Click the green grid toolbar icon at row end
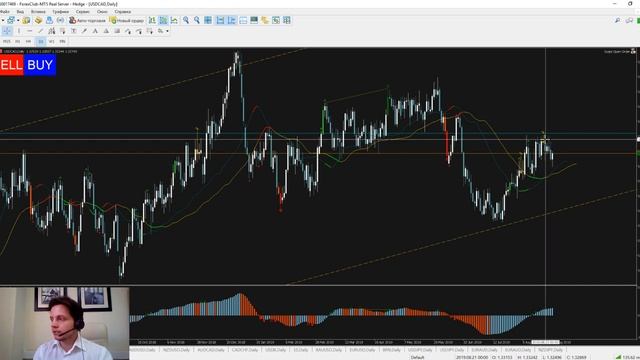 [287, 20]
